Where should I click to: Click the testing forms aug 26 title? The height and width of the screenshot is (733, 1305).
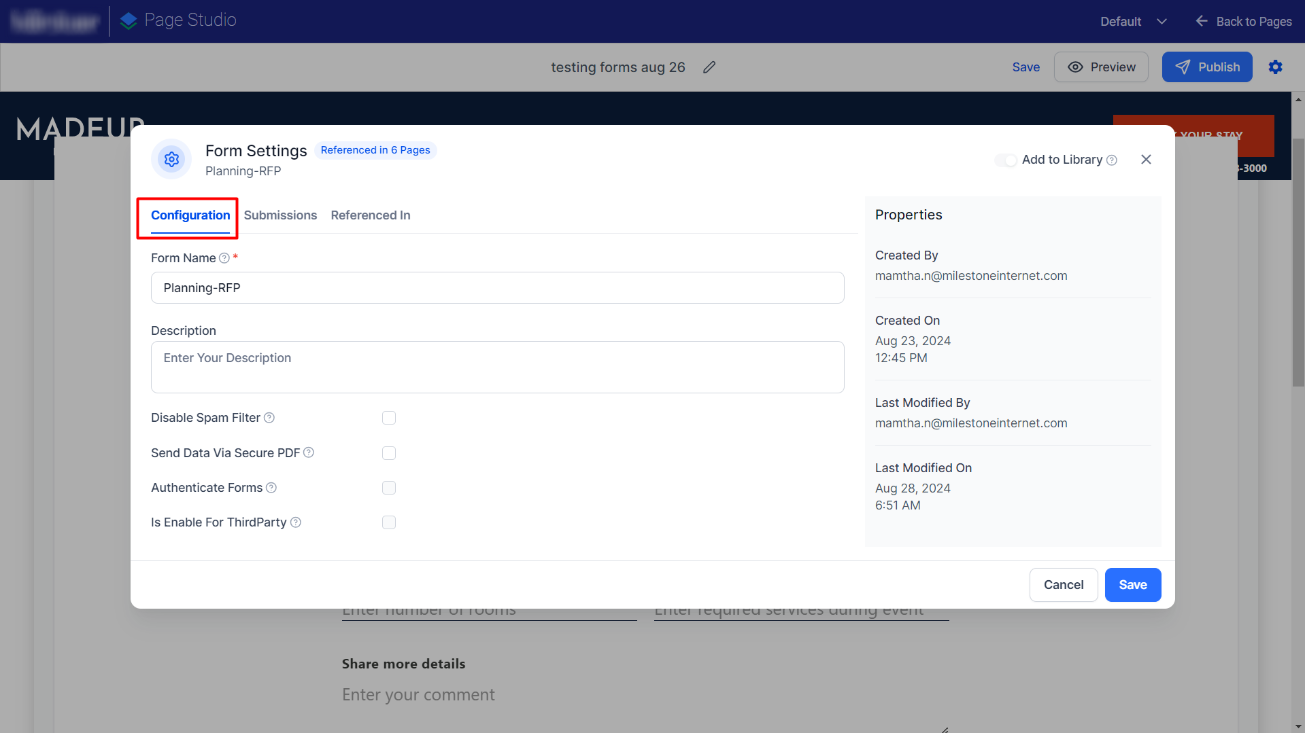(x=618, y=67)
